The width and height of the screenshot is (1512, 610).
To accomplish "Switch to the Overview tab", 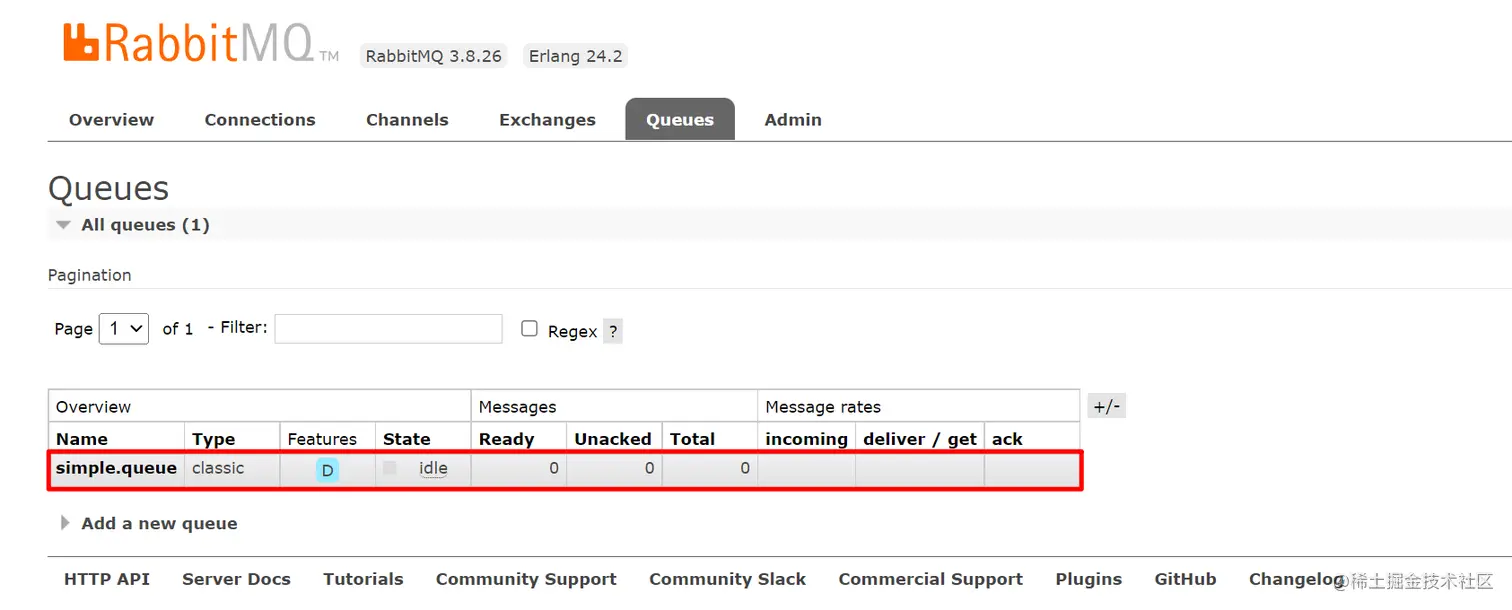I will pyautogui.click(x=111, y=120).
